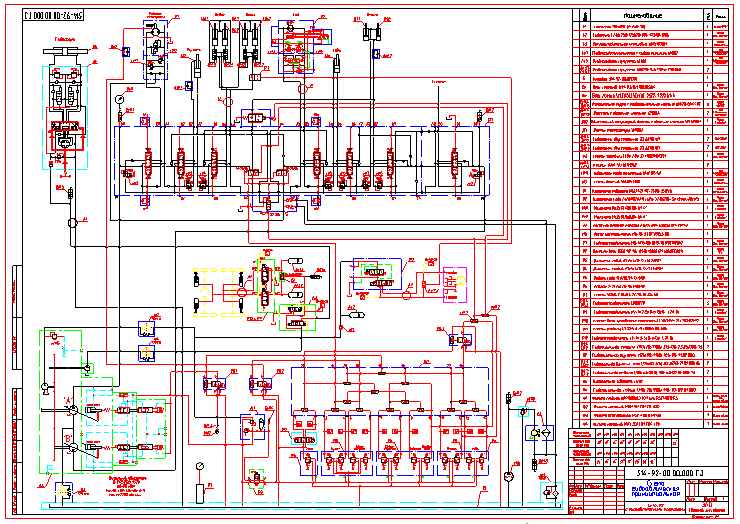Click the cyan-outlined rotator assembly at top-left
This screenshot has height=524, width=740.
[65, 117]
